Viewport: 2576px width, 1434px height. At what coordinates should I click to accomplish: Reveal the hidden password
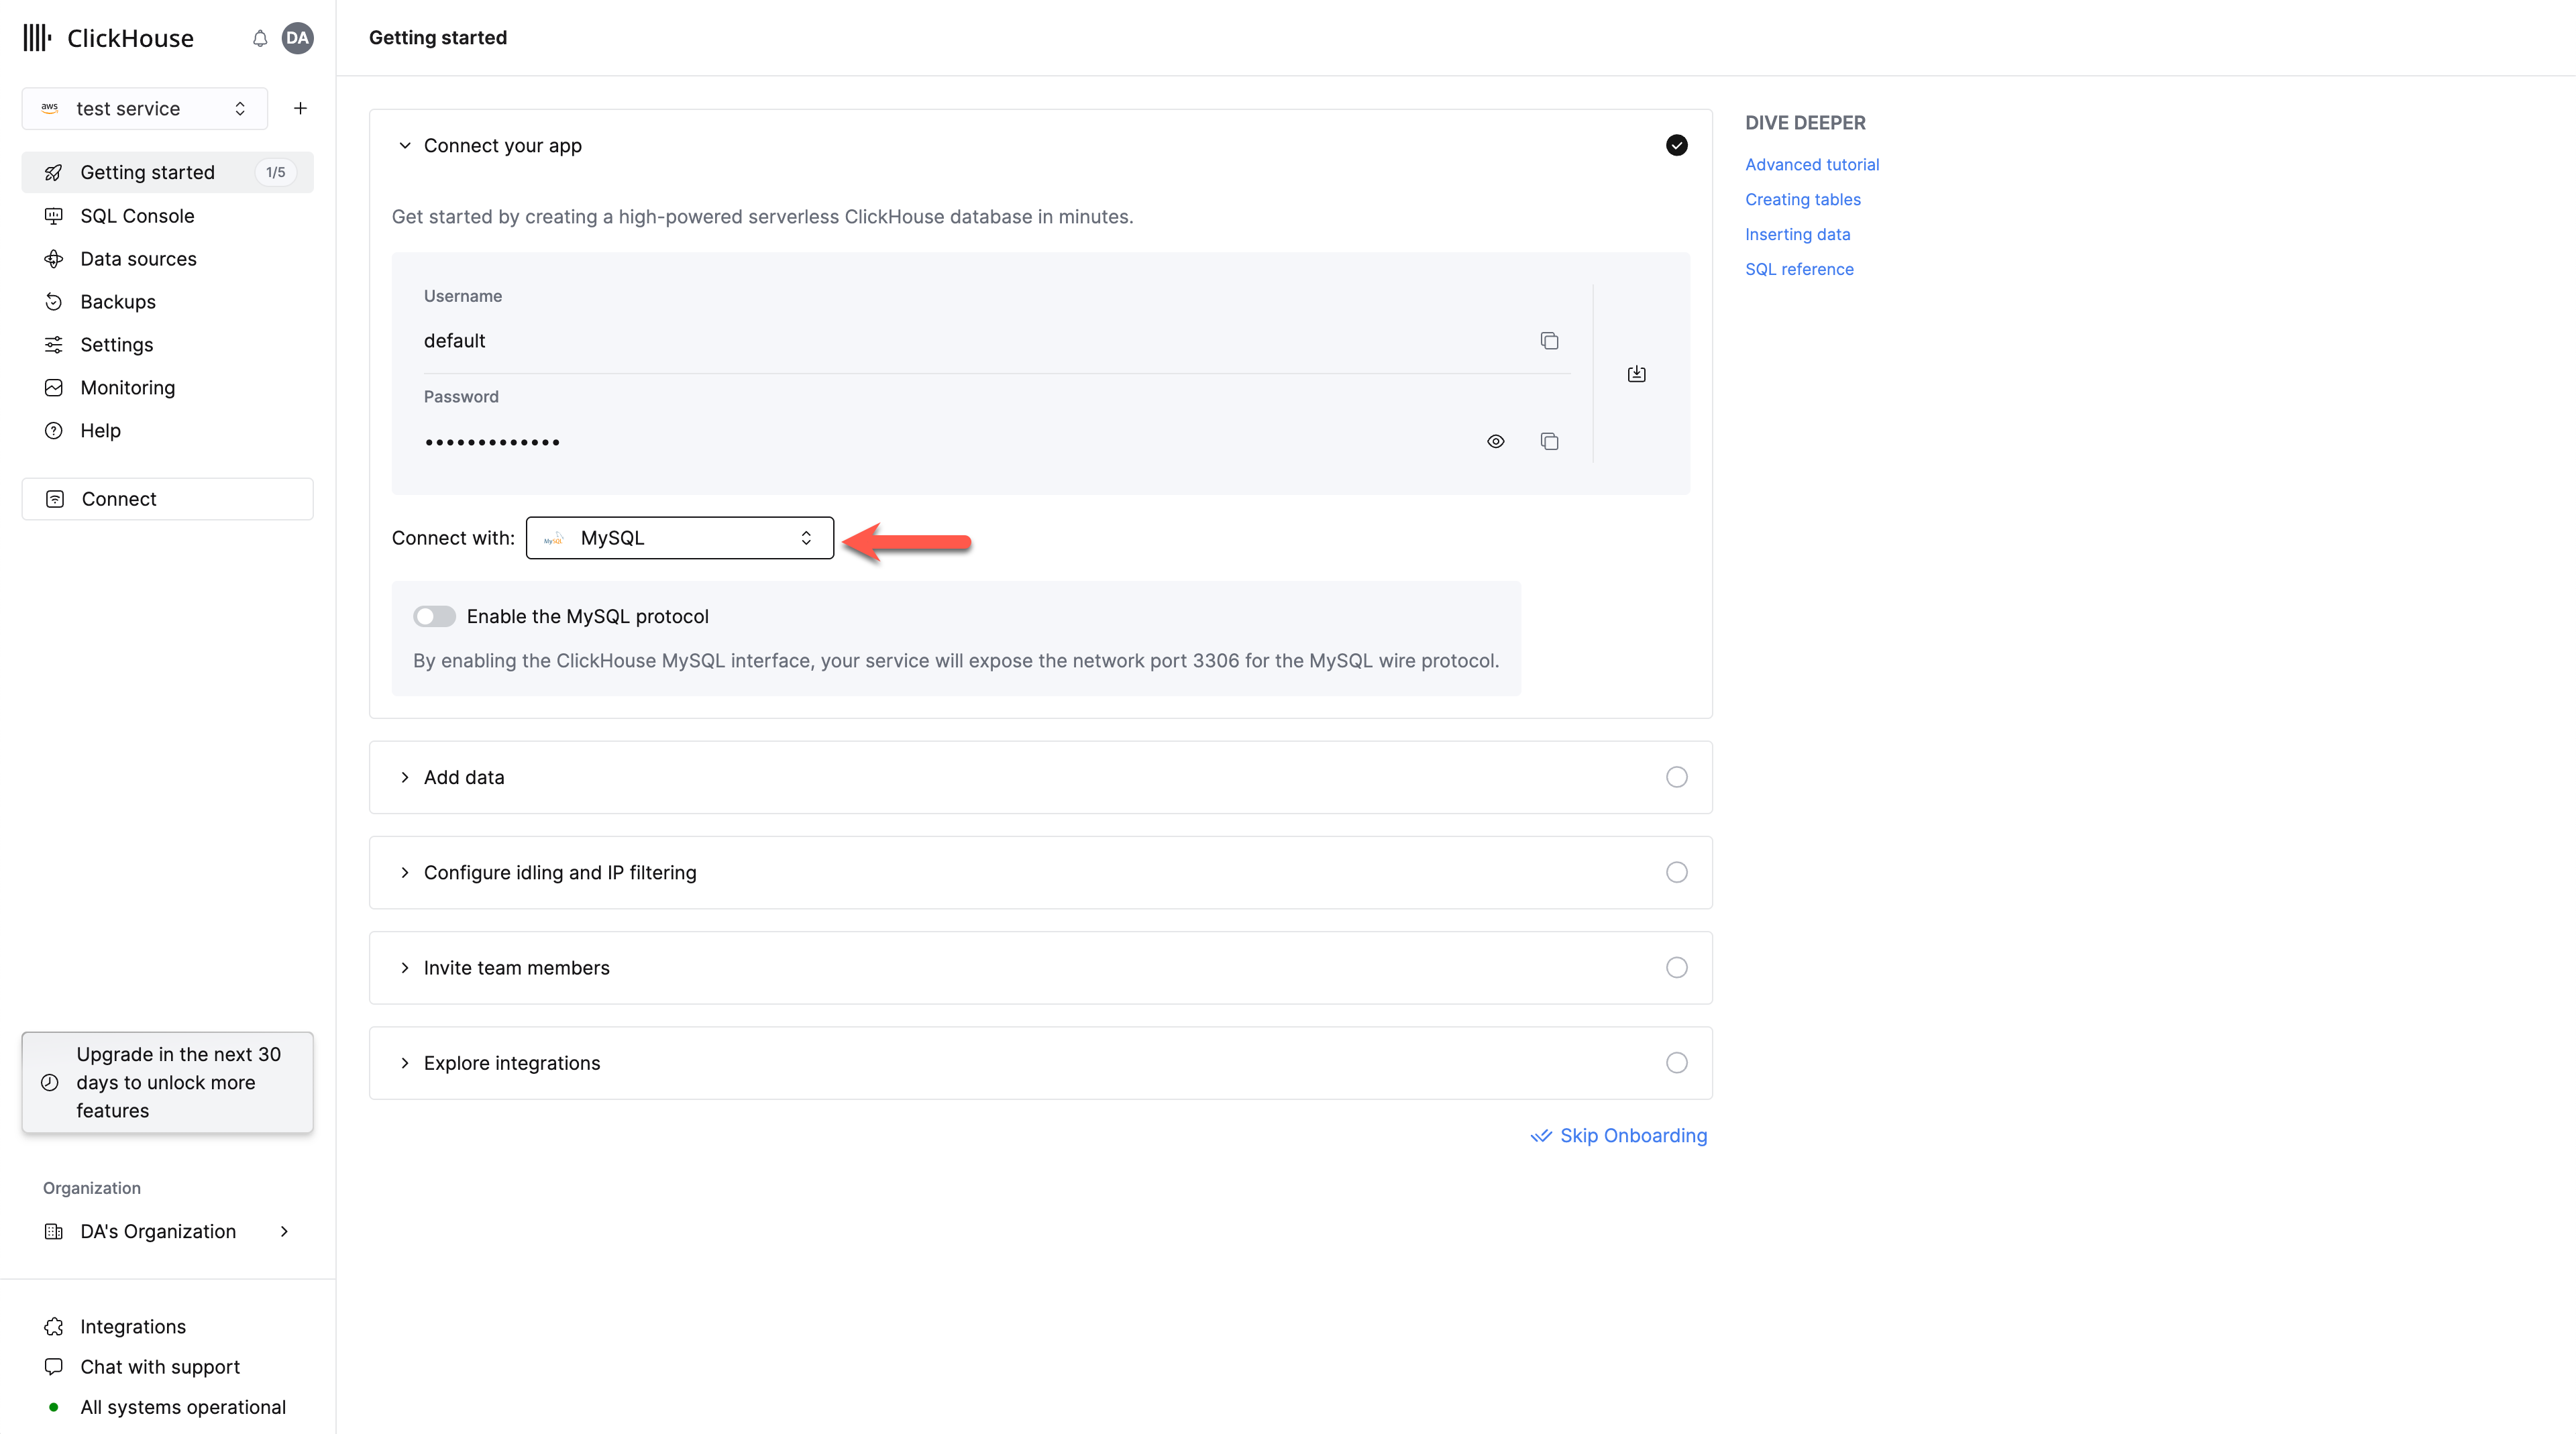[1495, 441]
